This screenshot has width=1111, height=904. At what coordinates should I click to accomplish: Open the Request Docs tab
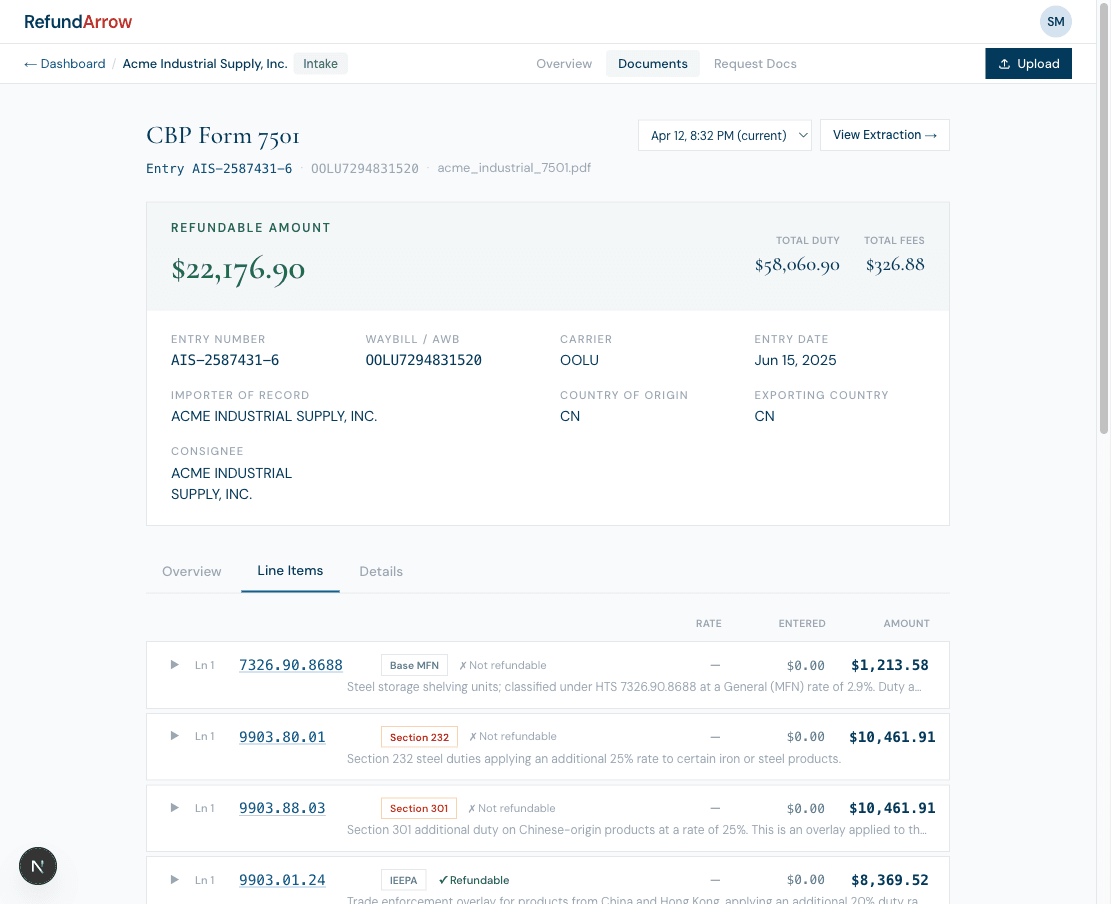pos(755,63)
